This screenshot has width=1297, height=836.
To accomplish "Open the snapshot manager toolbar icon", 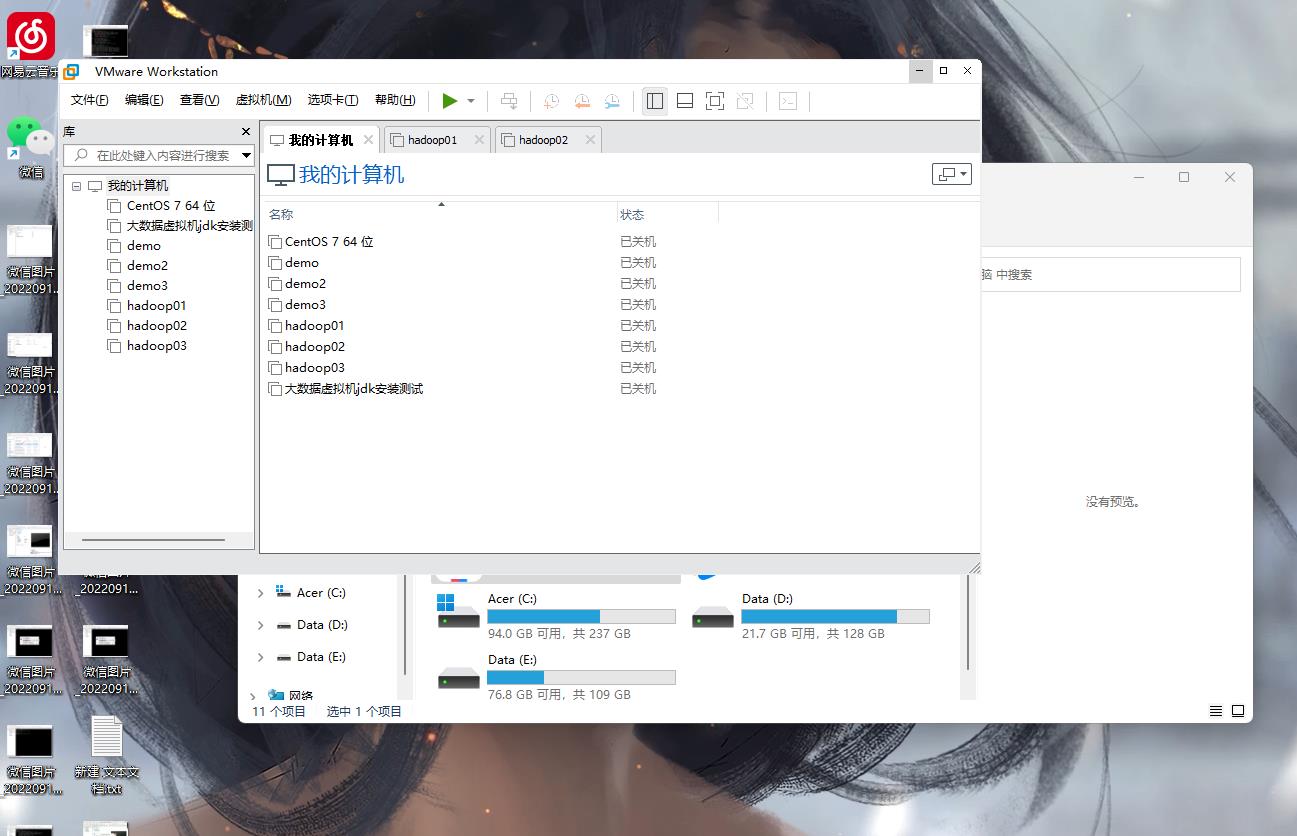I will pos(612,100).
